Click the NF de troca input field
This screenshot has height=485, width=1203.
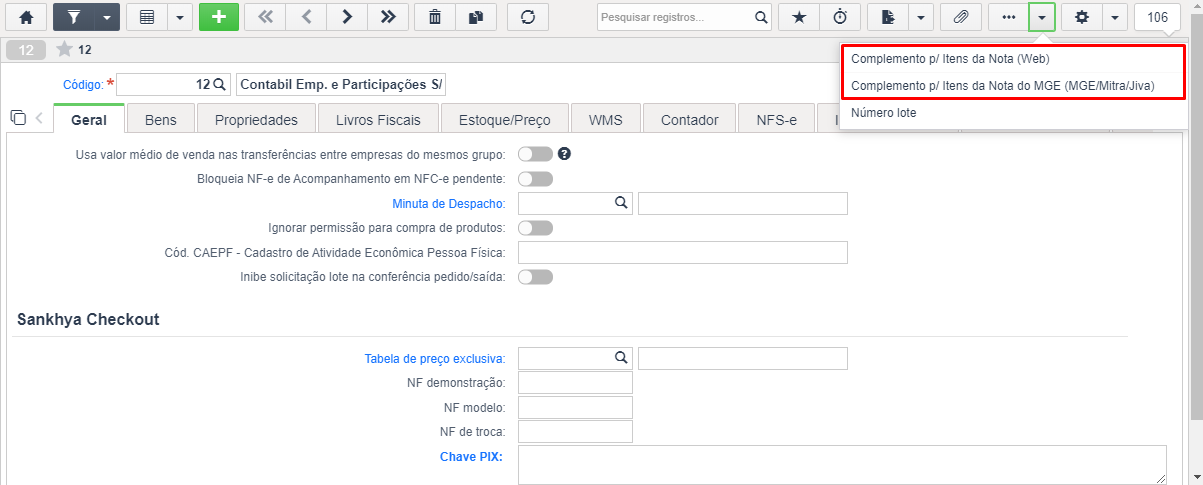coord(575,432)
